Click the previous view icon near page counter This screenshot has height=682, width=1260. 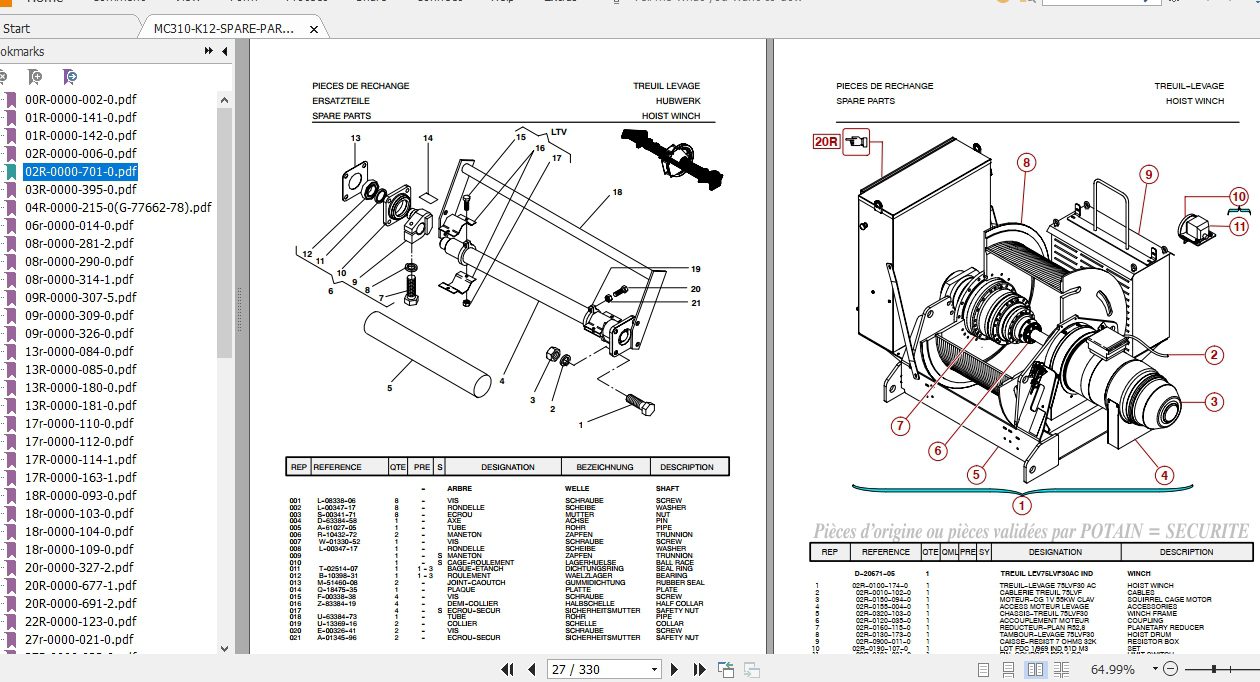click(x=725, y=670)
